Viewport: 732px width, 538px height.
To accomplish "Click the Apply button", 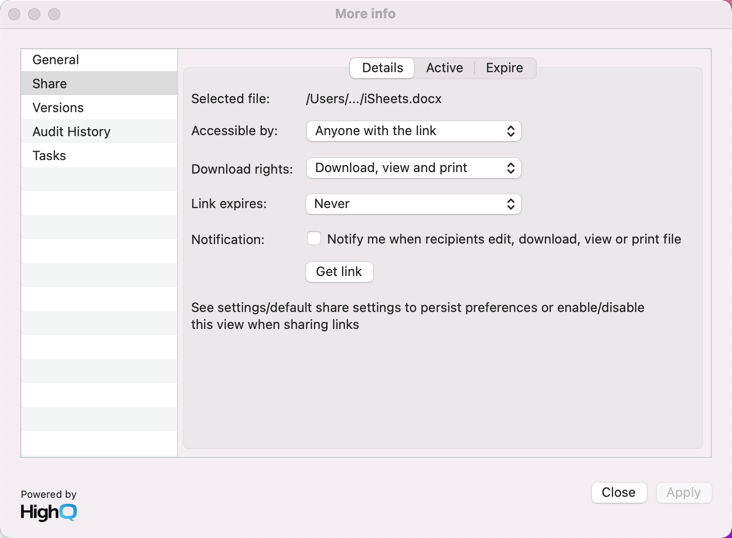I will click(x=684, y=493).
